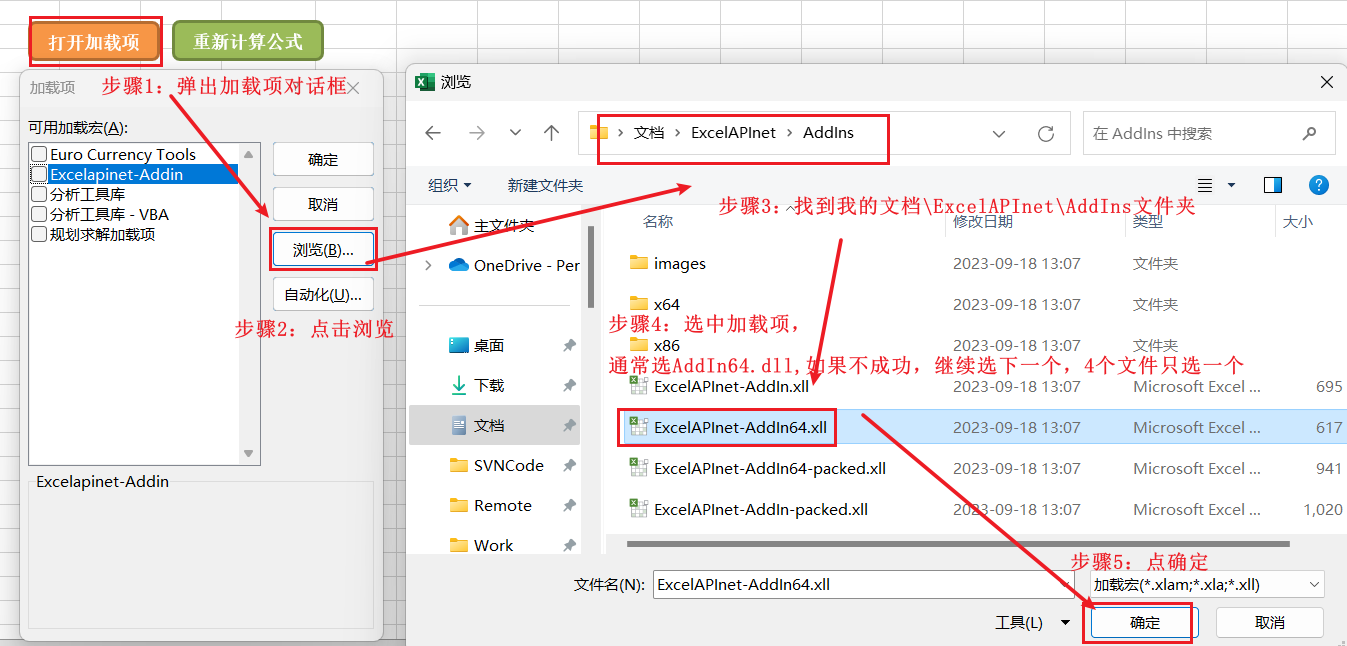Click 取消 in the 加载项 dialog
Viewport: 1347px width, 646px height.
tap(323, 204)
